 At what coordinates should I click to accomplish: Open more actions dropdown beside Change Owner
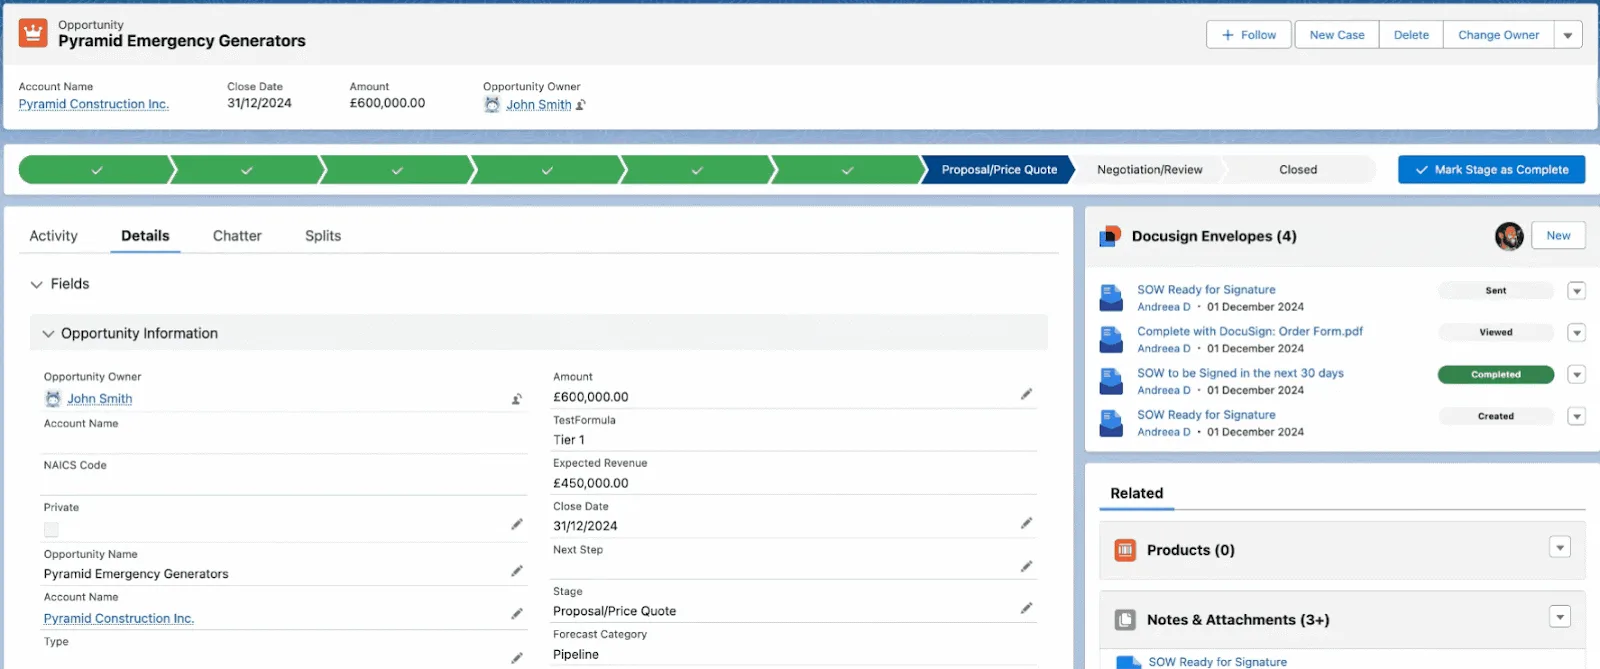tap(1568, 35)
